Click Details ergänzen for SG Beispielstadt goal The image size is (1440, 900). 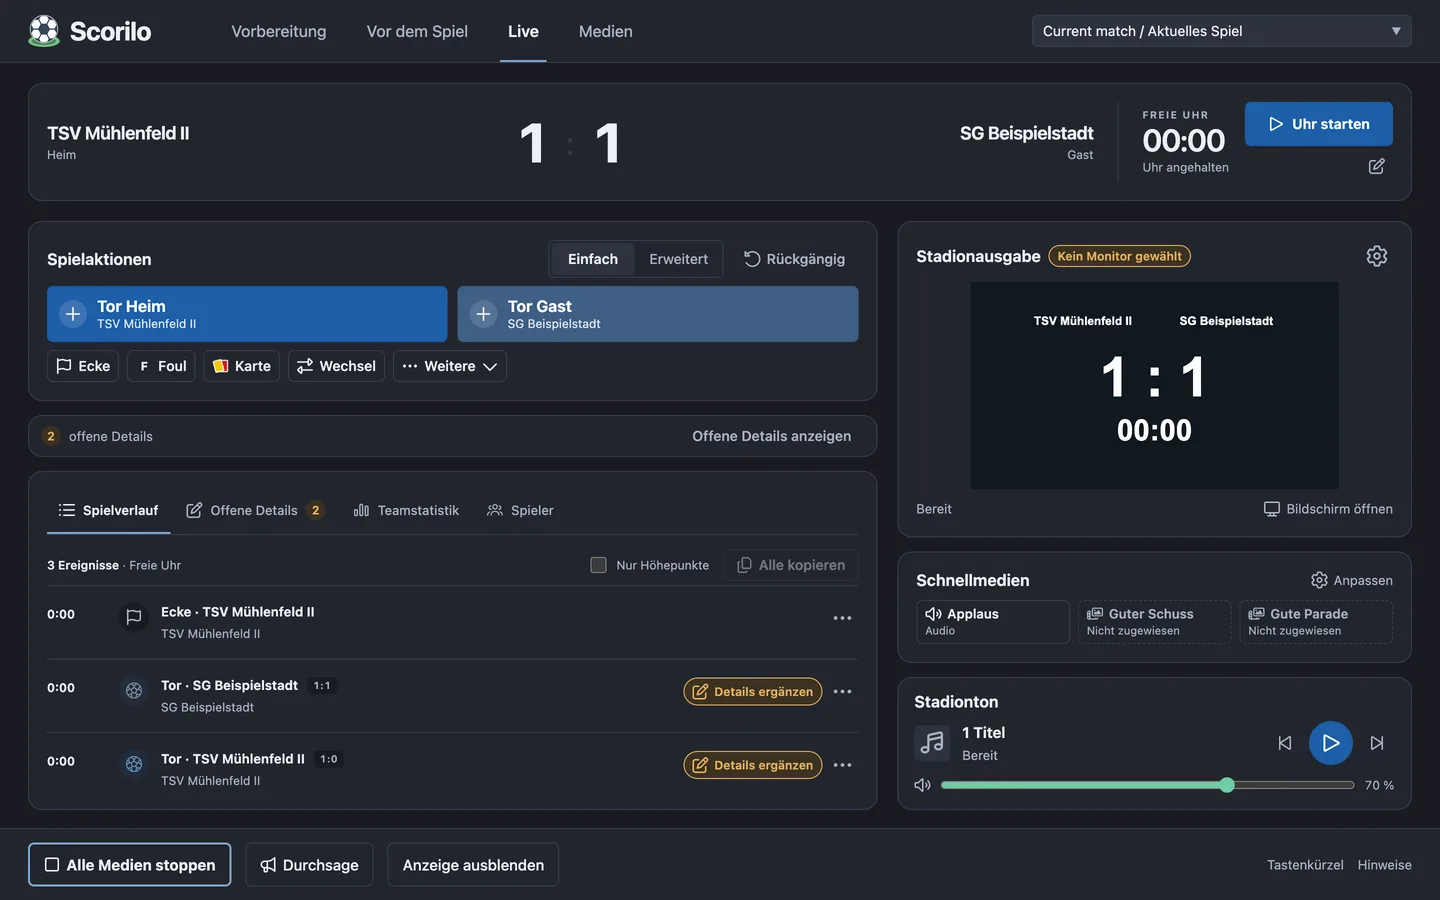tap(753, 692)
